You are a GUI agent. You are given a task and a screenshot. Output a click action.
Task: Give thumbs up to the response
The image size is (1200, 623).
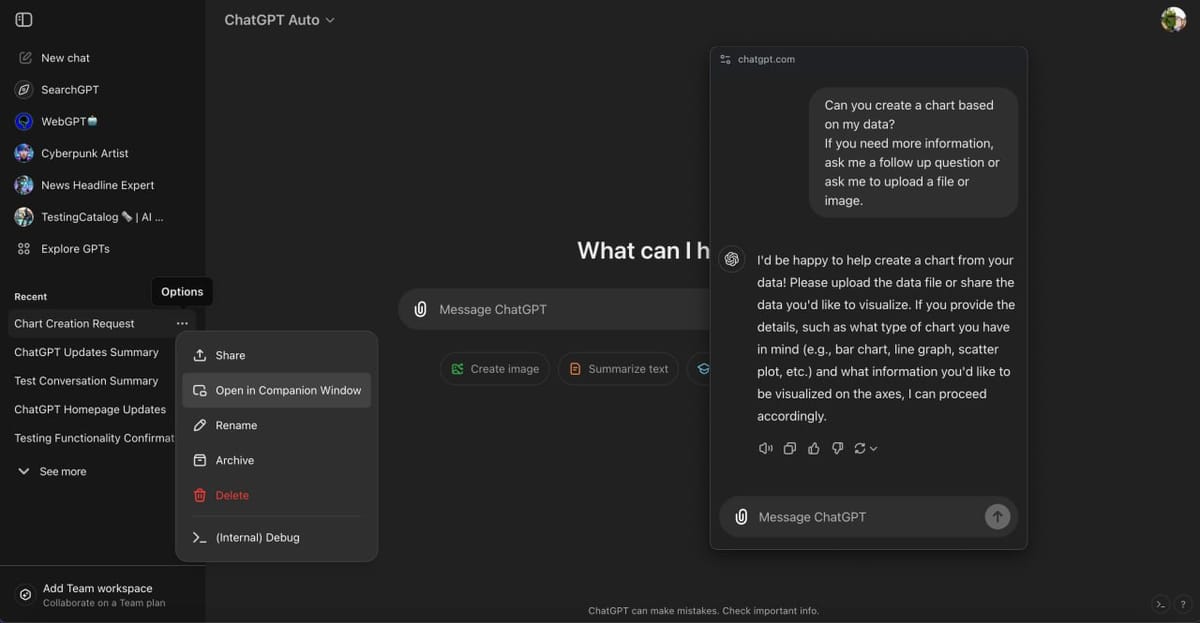tap(814, 448)
